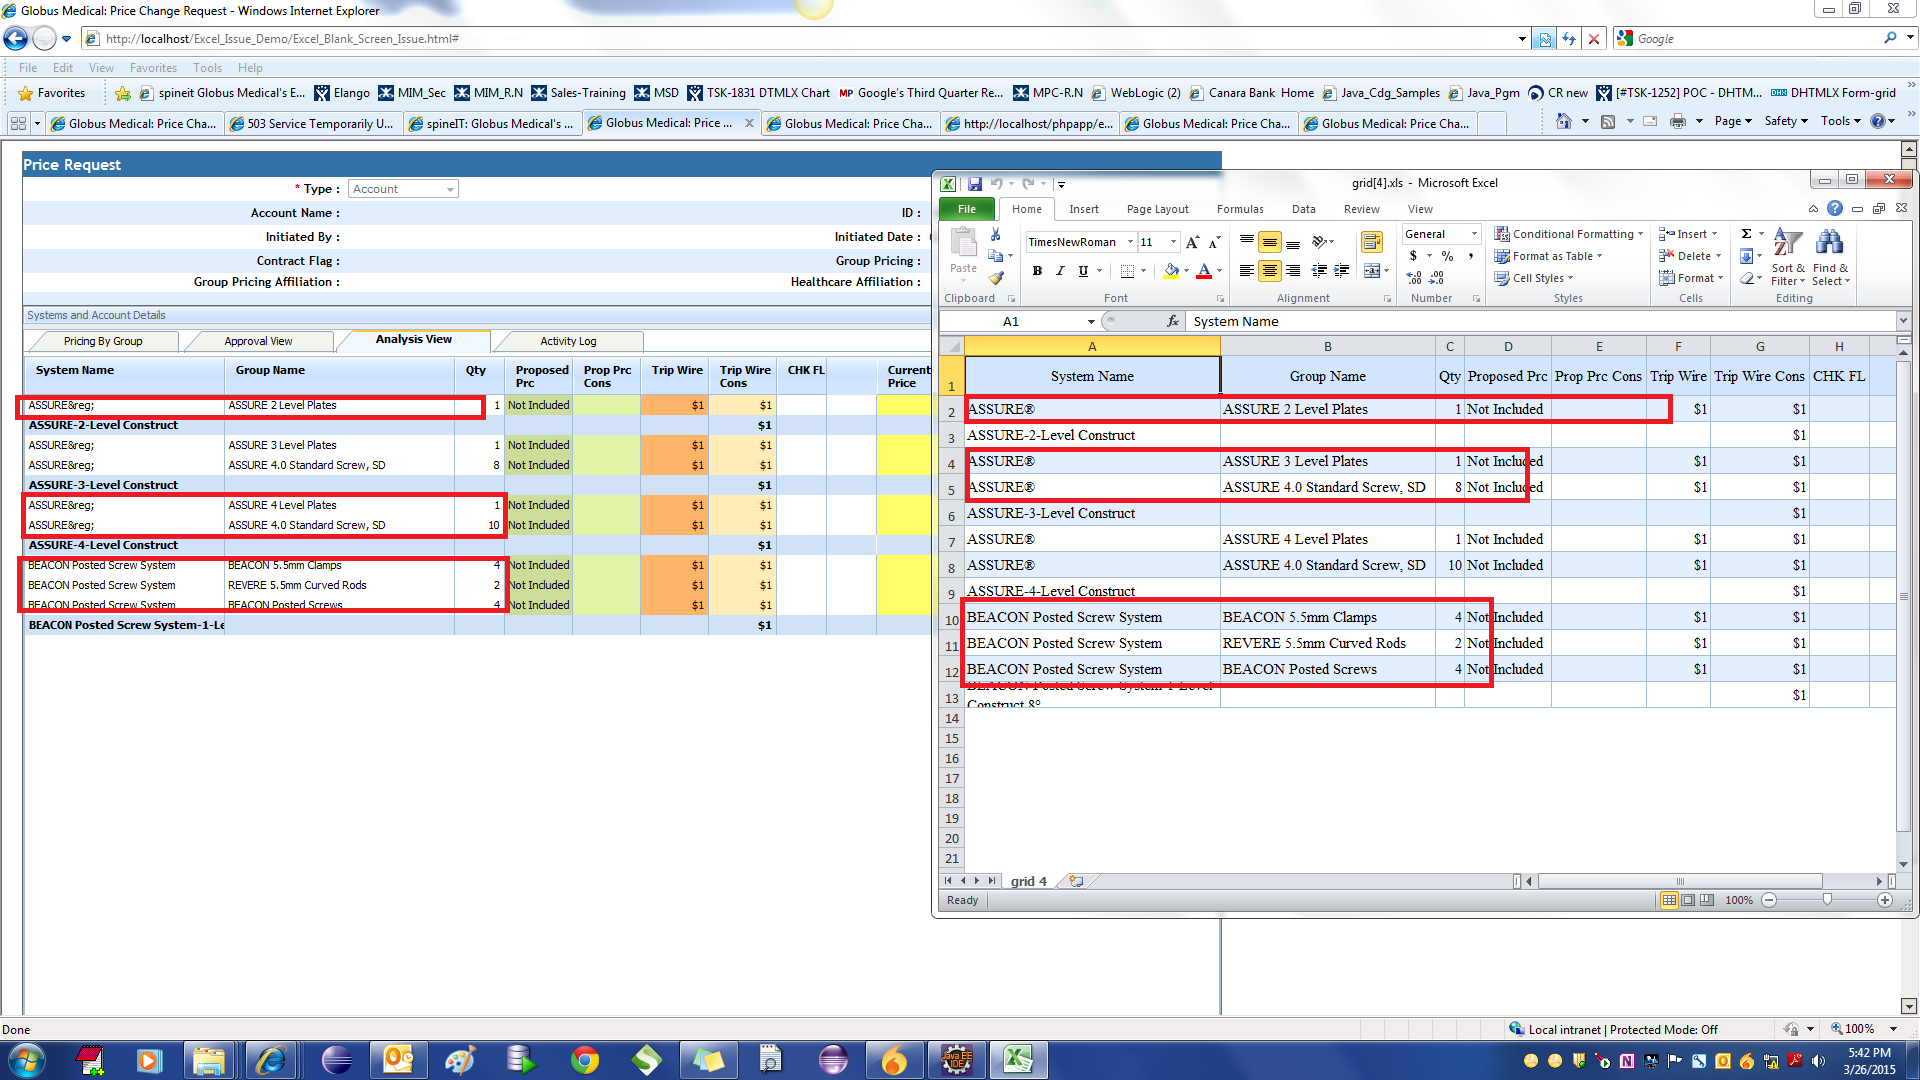Click the Borders icon in Font group
Image resolution: width=1920 pixels, height=1080 pixels.
1127,271
